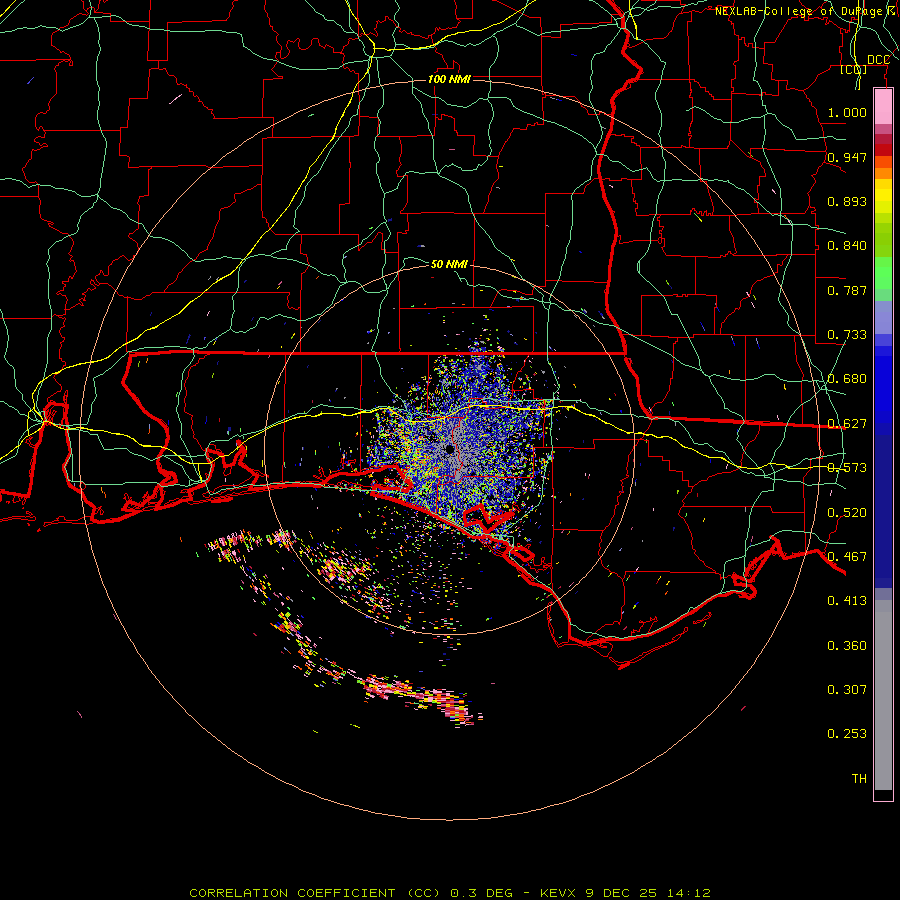Pick the red segment of the color bar
This screenshot has width=900, height=900.
pos(883,150)
